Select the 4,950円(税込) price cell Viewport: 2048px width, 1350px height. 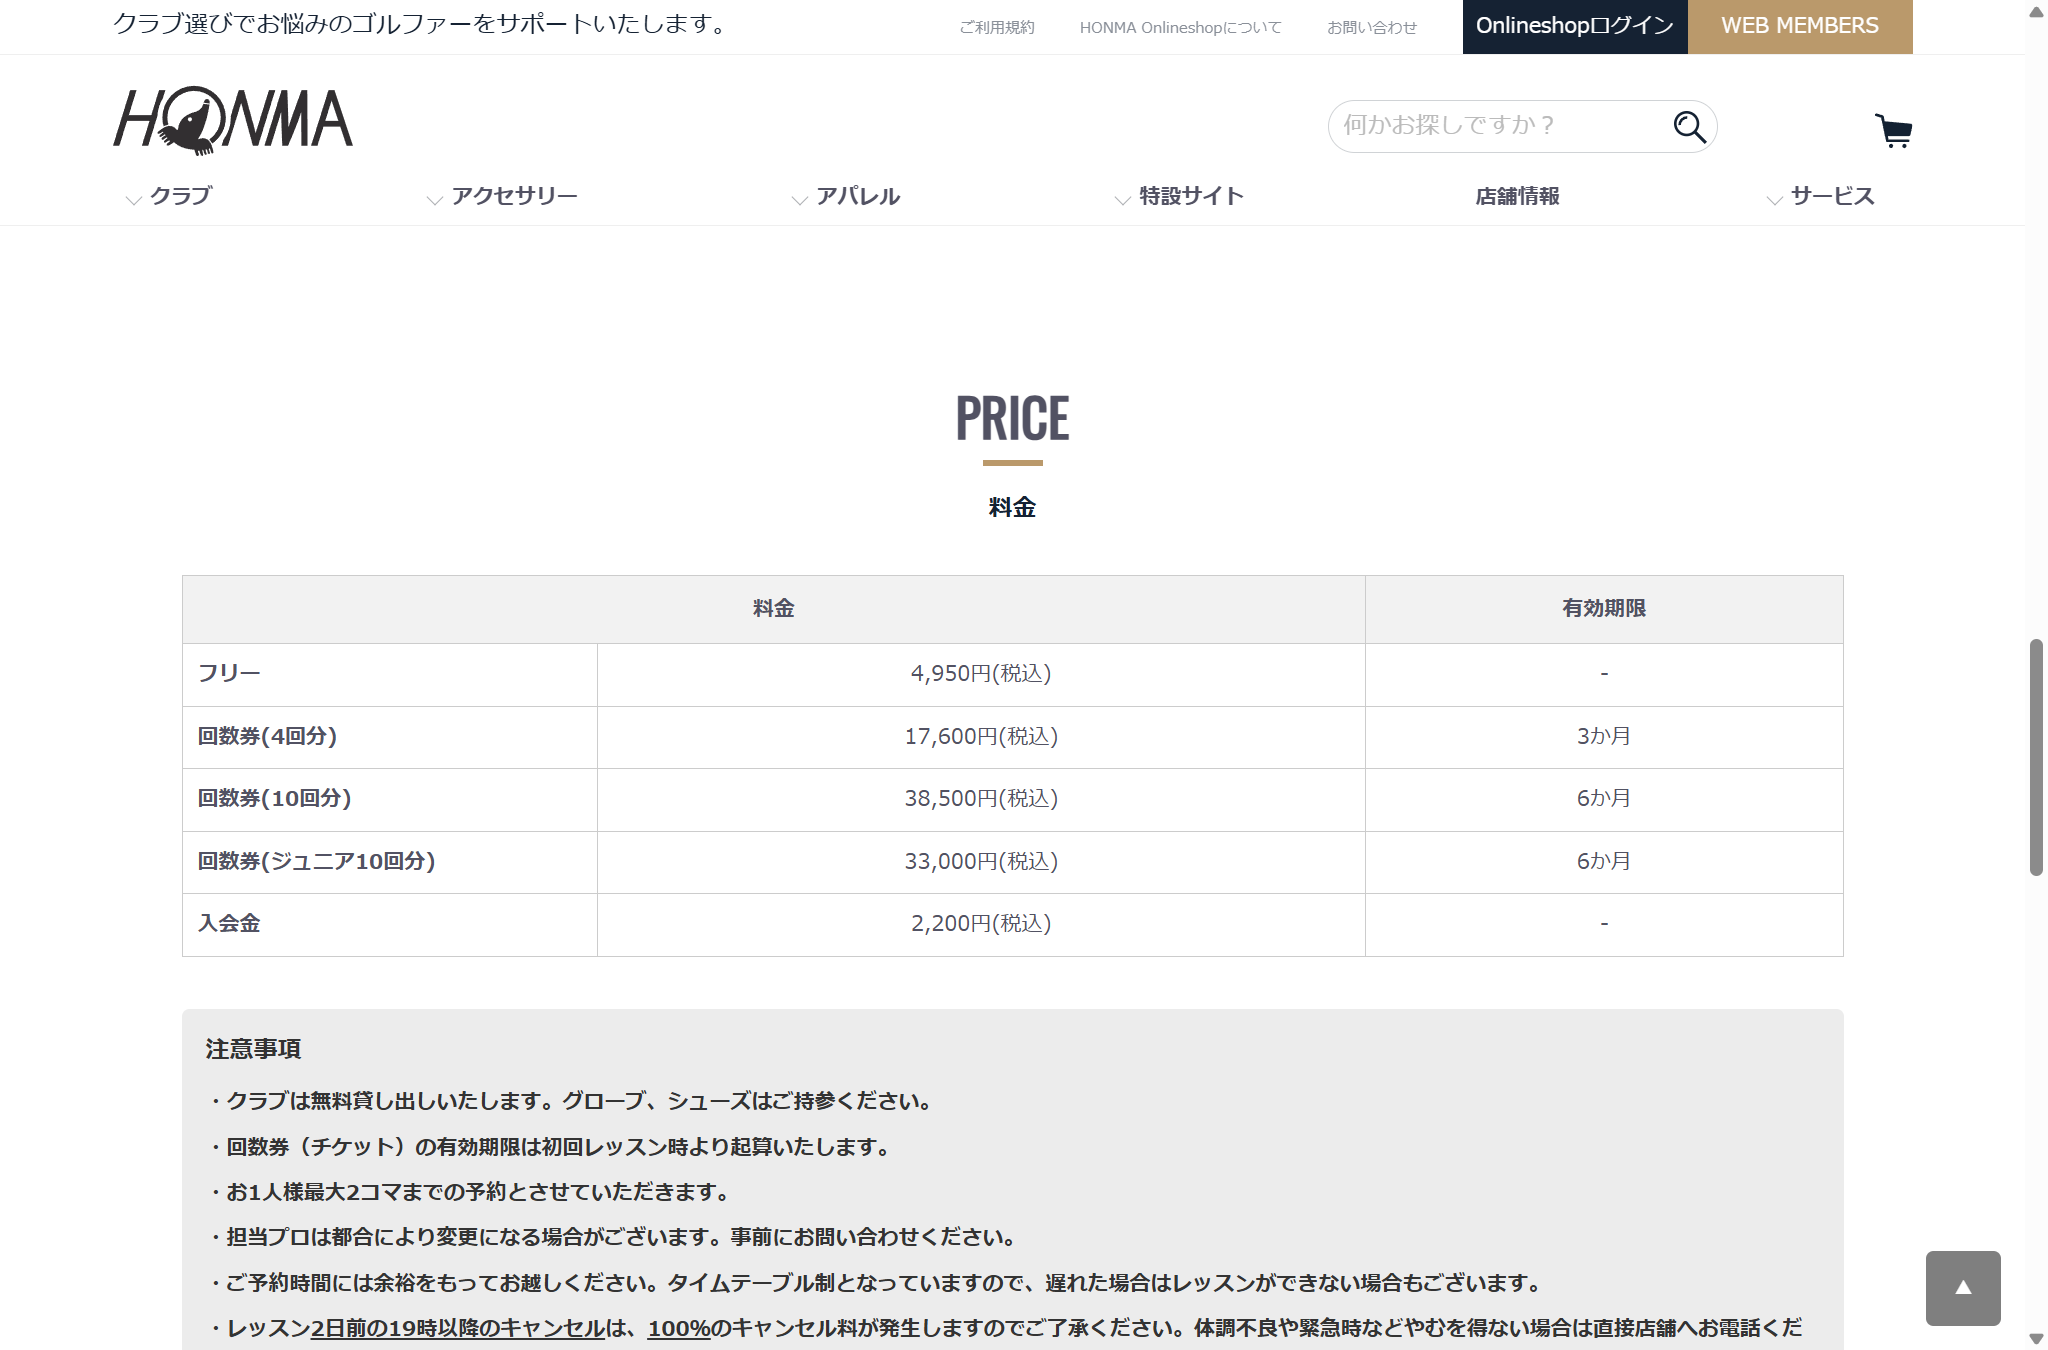coord(981,674)
